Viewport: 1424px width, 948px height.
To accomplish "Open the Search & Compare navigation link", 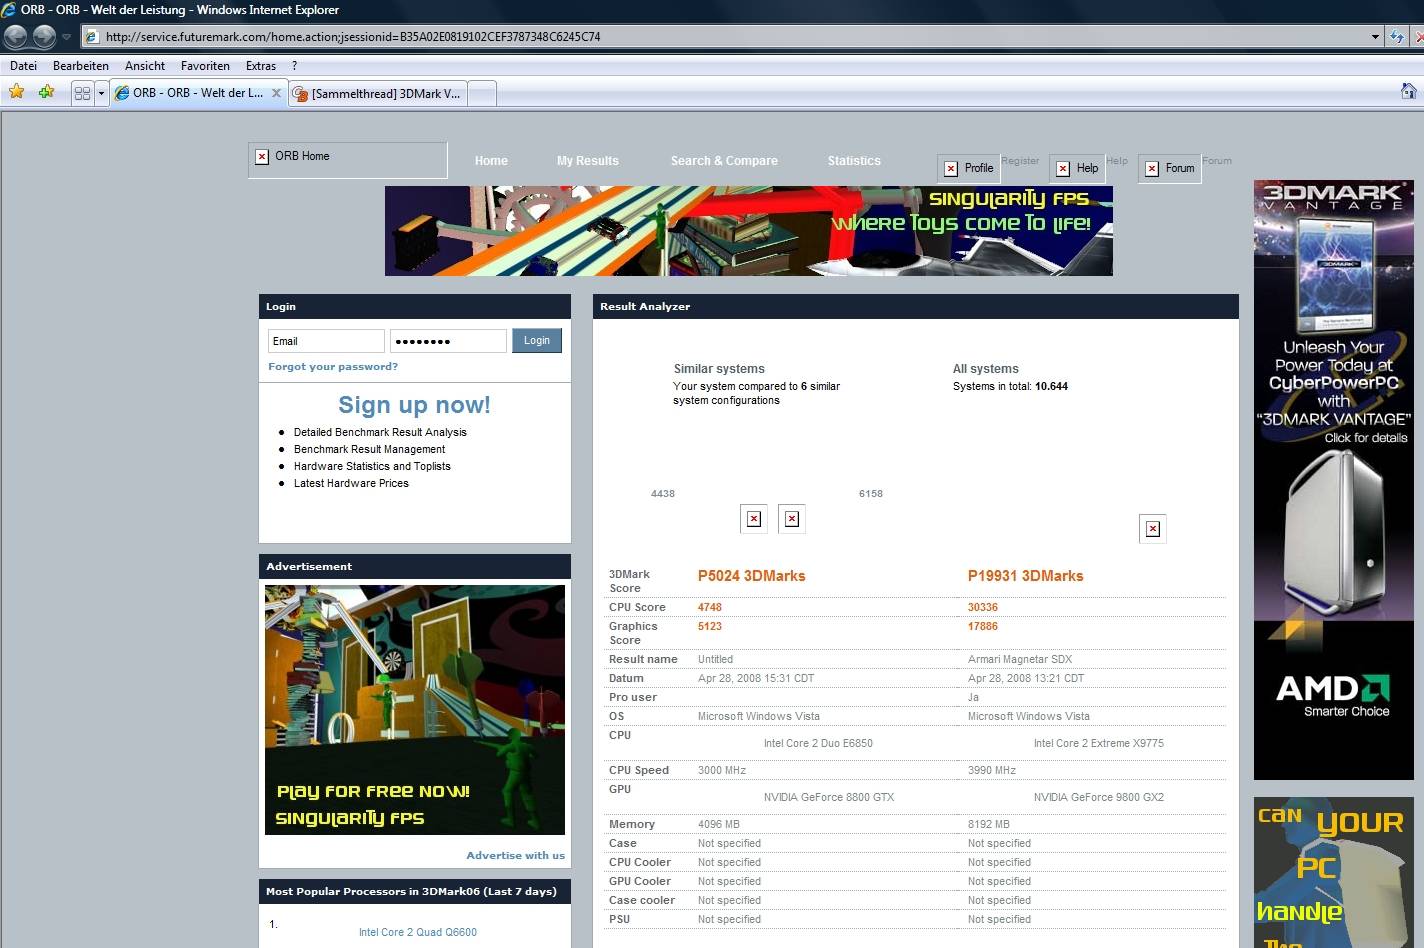I will coord(724,161).
